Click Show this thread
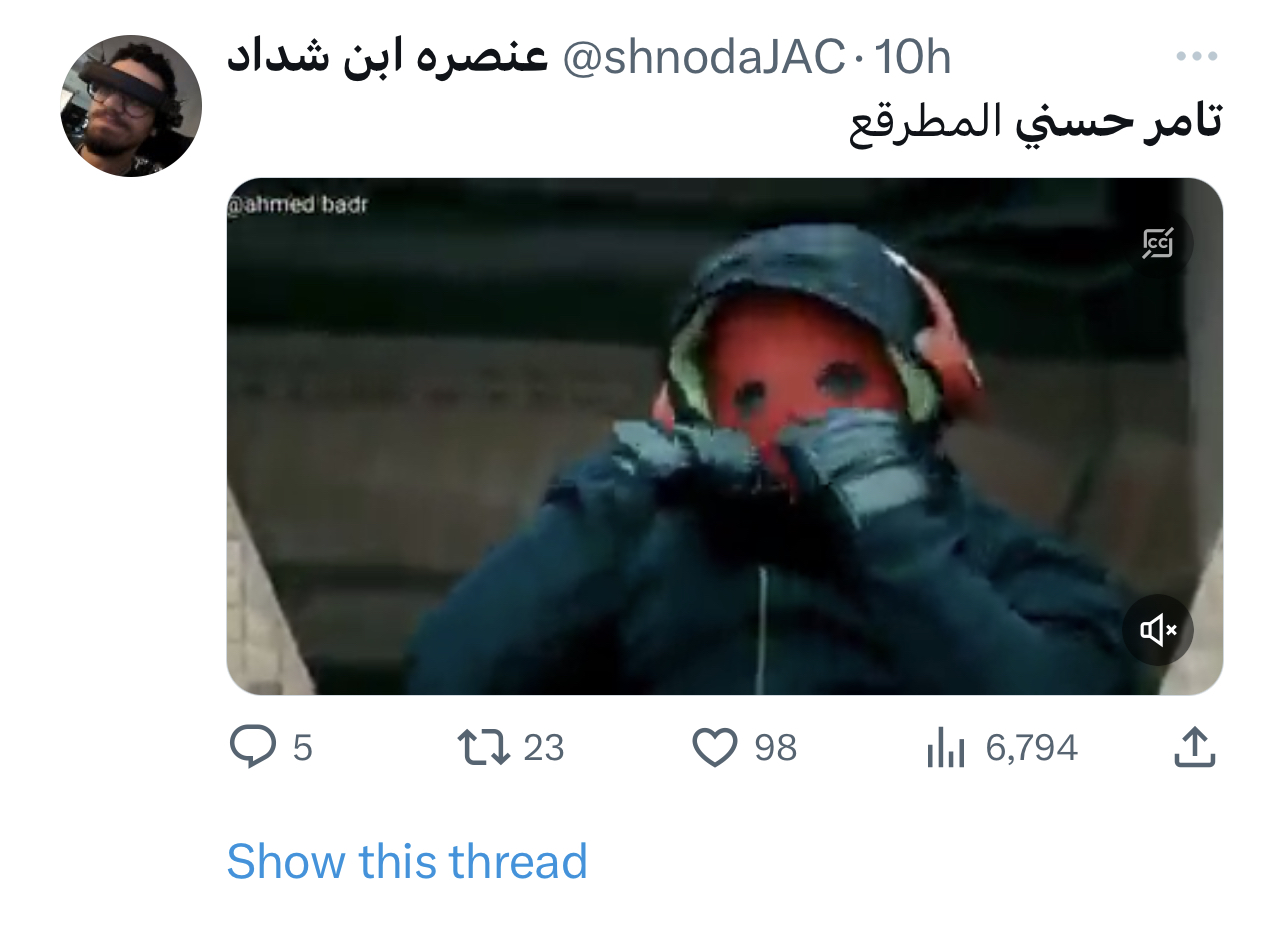 pyautogui.click(x=407, y=862)
